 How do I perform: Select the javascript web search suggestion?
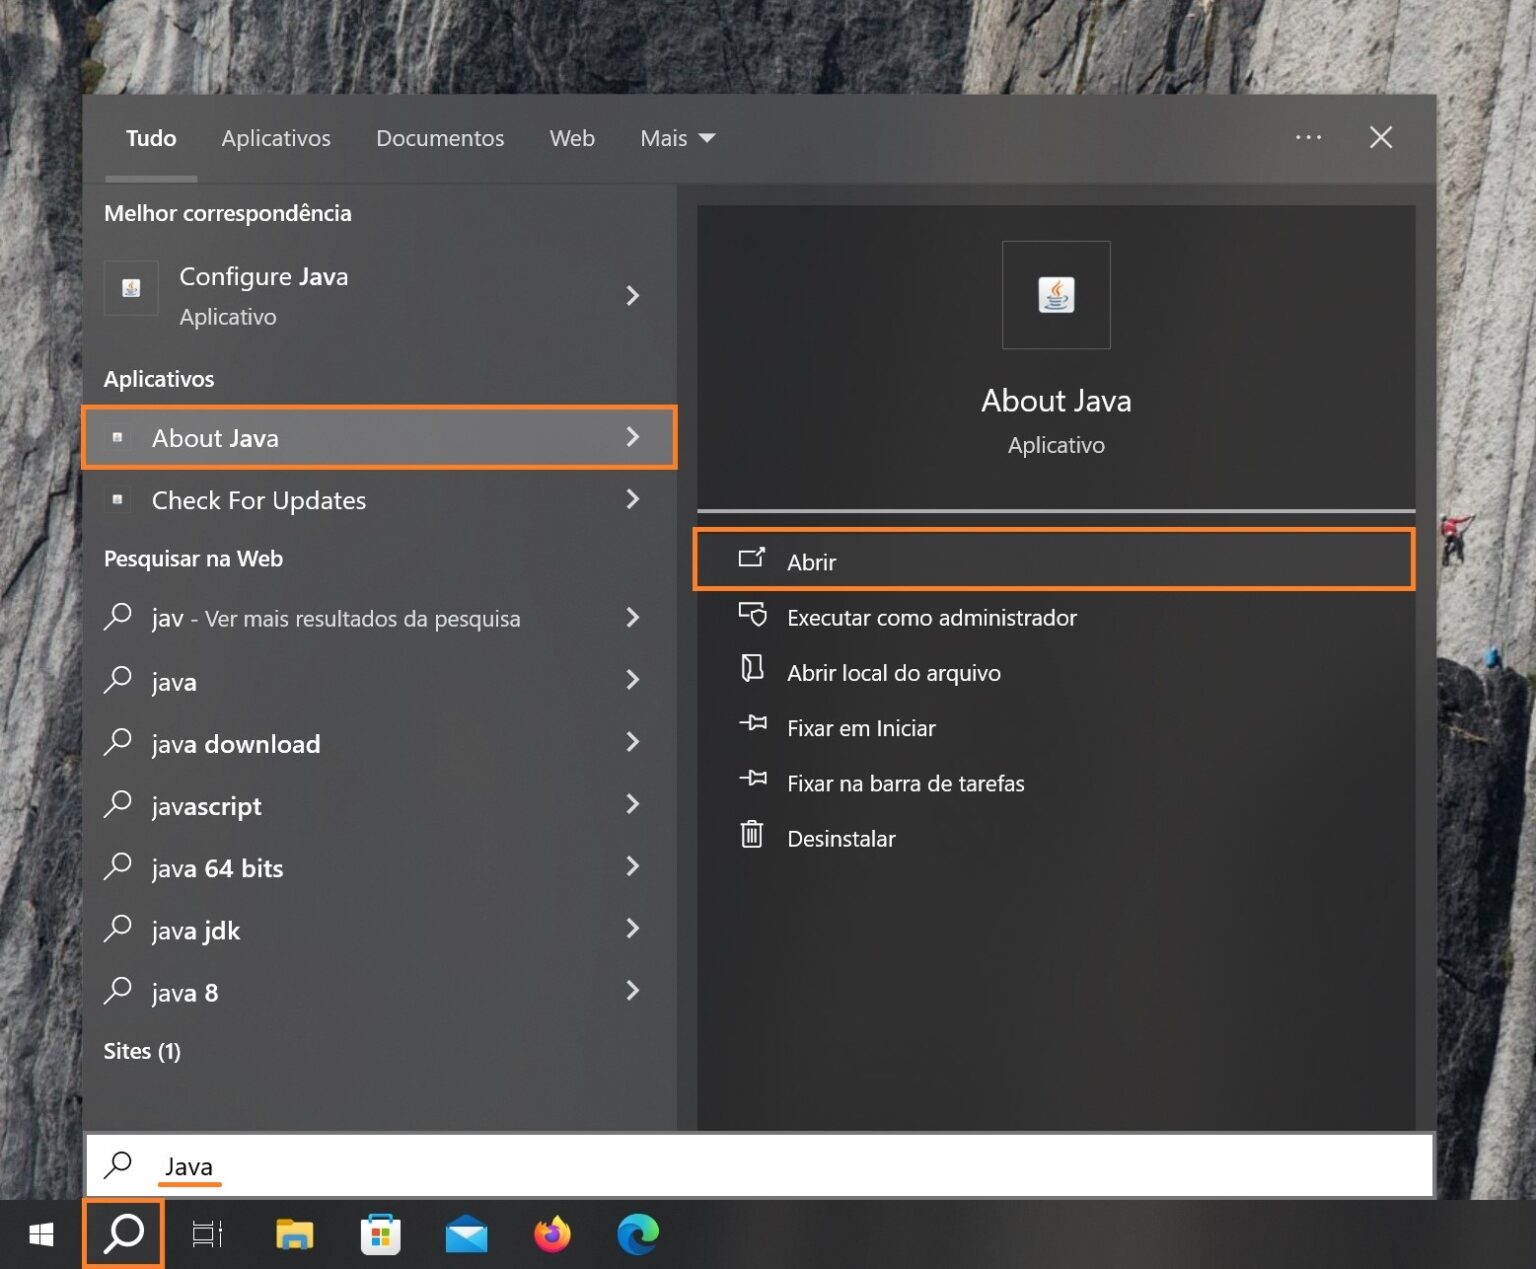[x=207, y=806]
